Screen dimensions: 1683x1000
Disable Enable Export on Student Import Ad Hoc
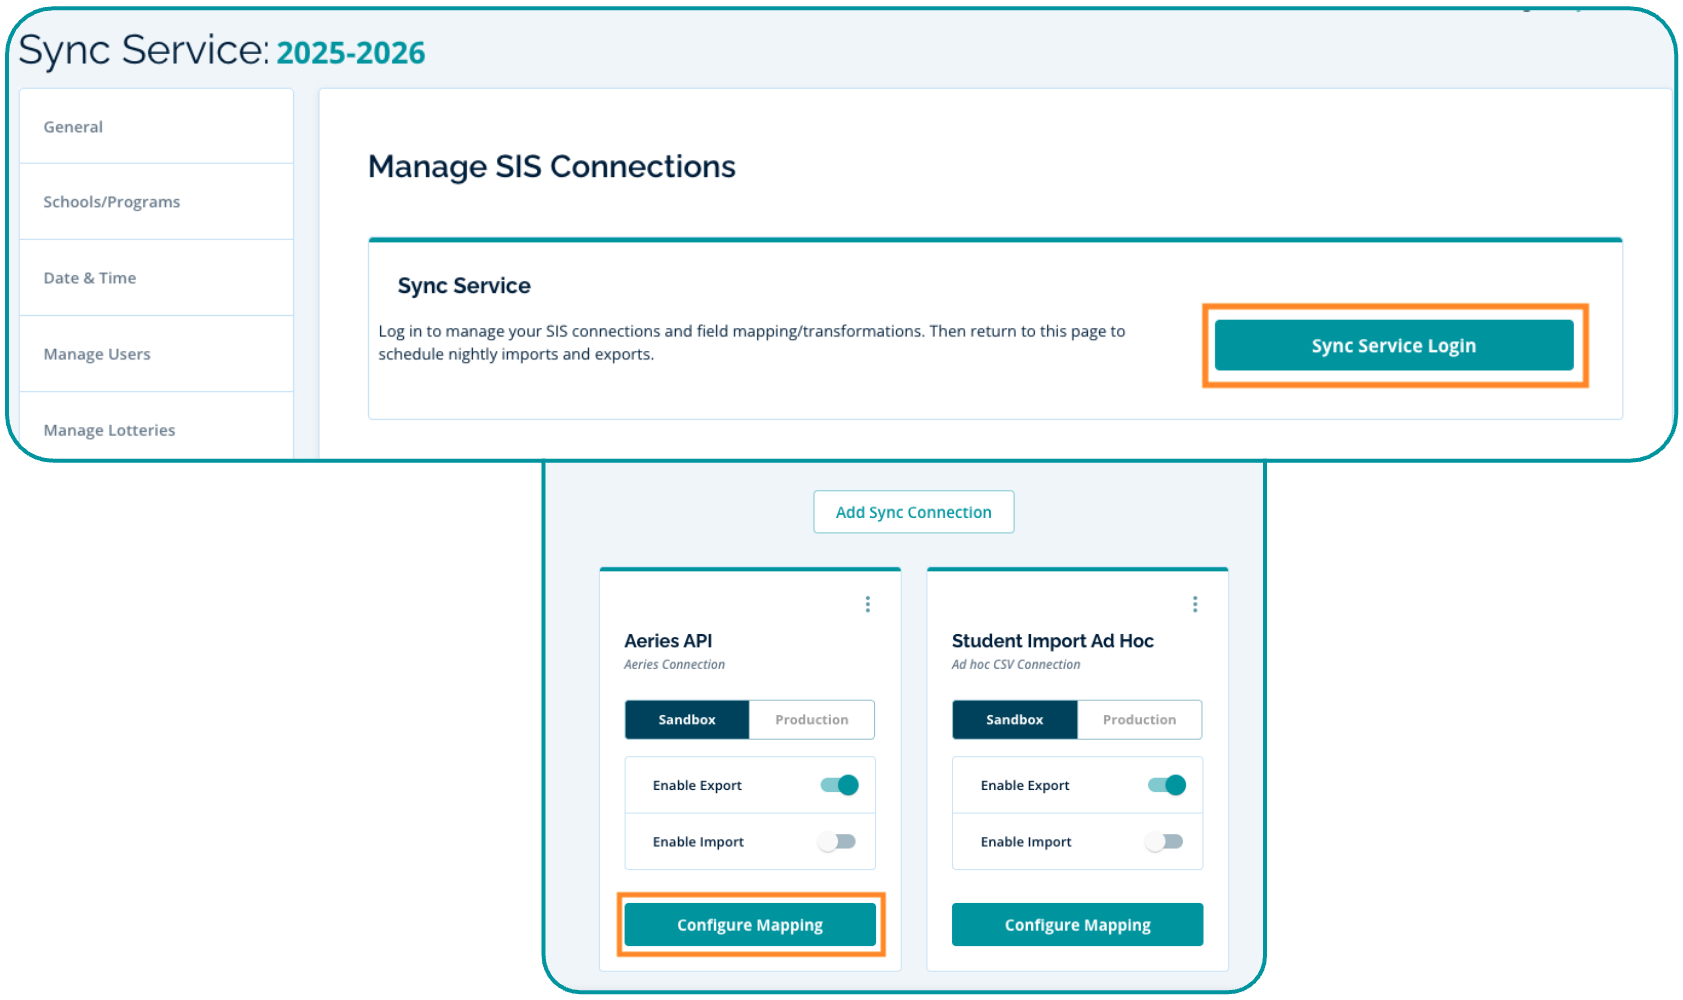1166,785
